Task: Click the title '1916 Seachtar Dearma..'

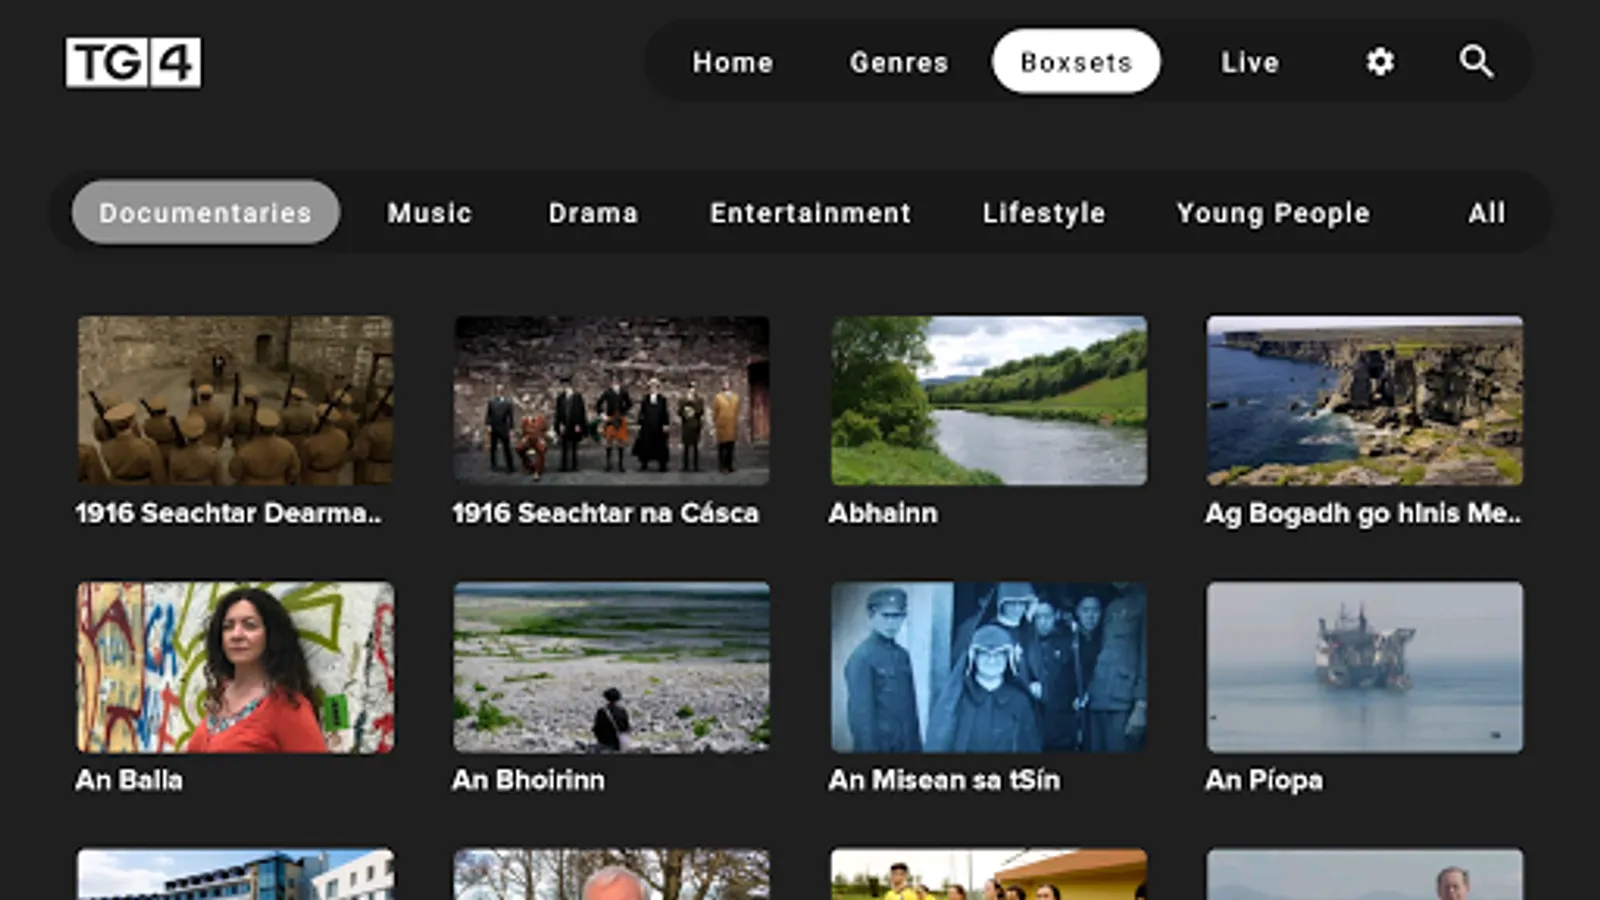Action: [229, 513]
